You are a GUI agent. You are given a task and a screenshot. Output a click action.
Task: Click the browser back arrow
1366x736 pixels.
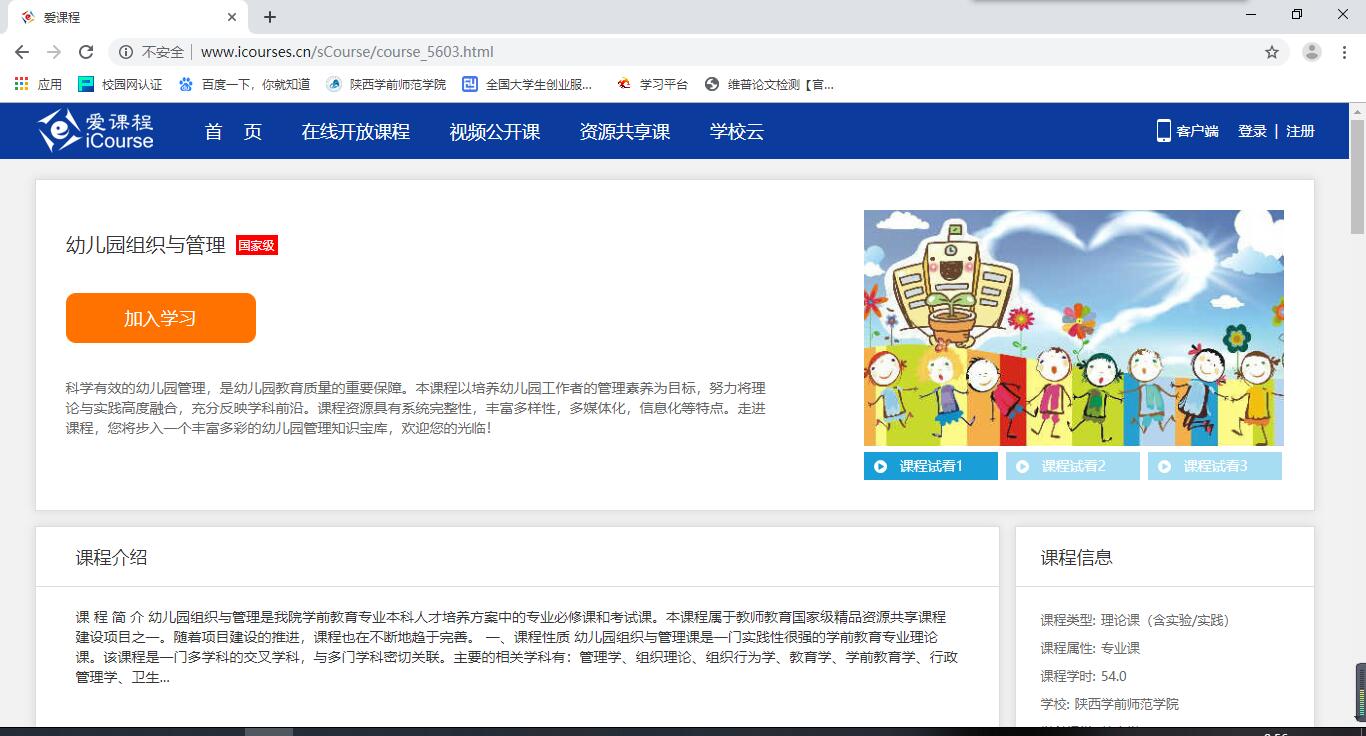click(x=22, y=52)
